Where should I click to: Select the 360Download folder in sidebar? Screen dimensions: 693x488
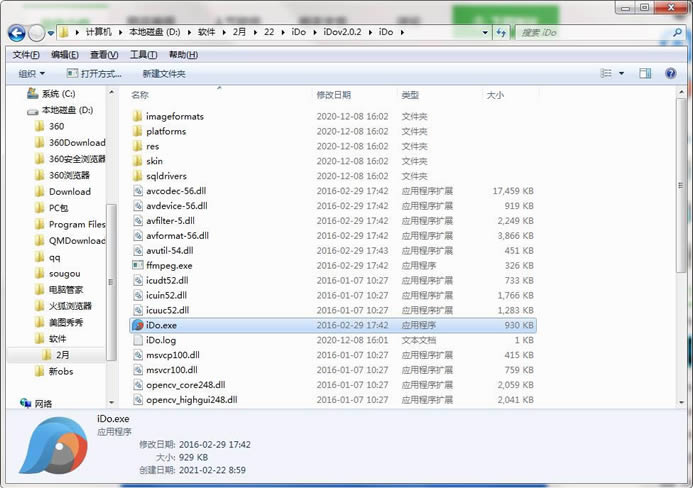[x=70, y=143]
